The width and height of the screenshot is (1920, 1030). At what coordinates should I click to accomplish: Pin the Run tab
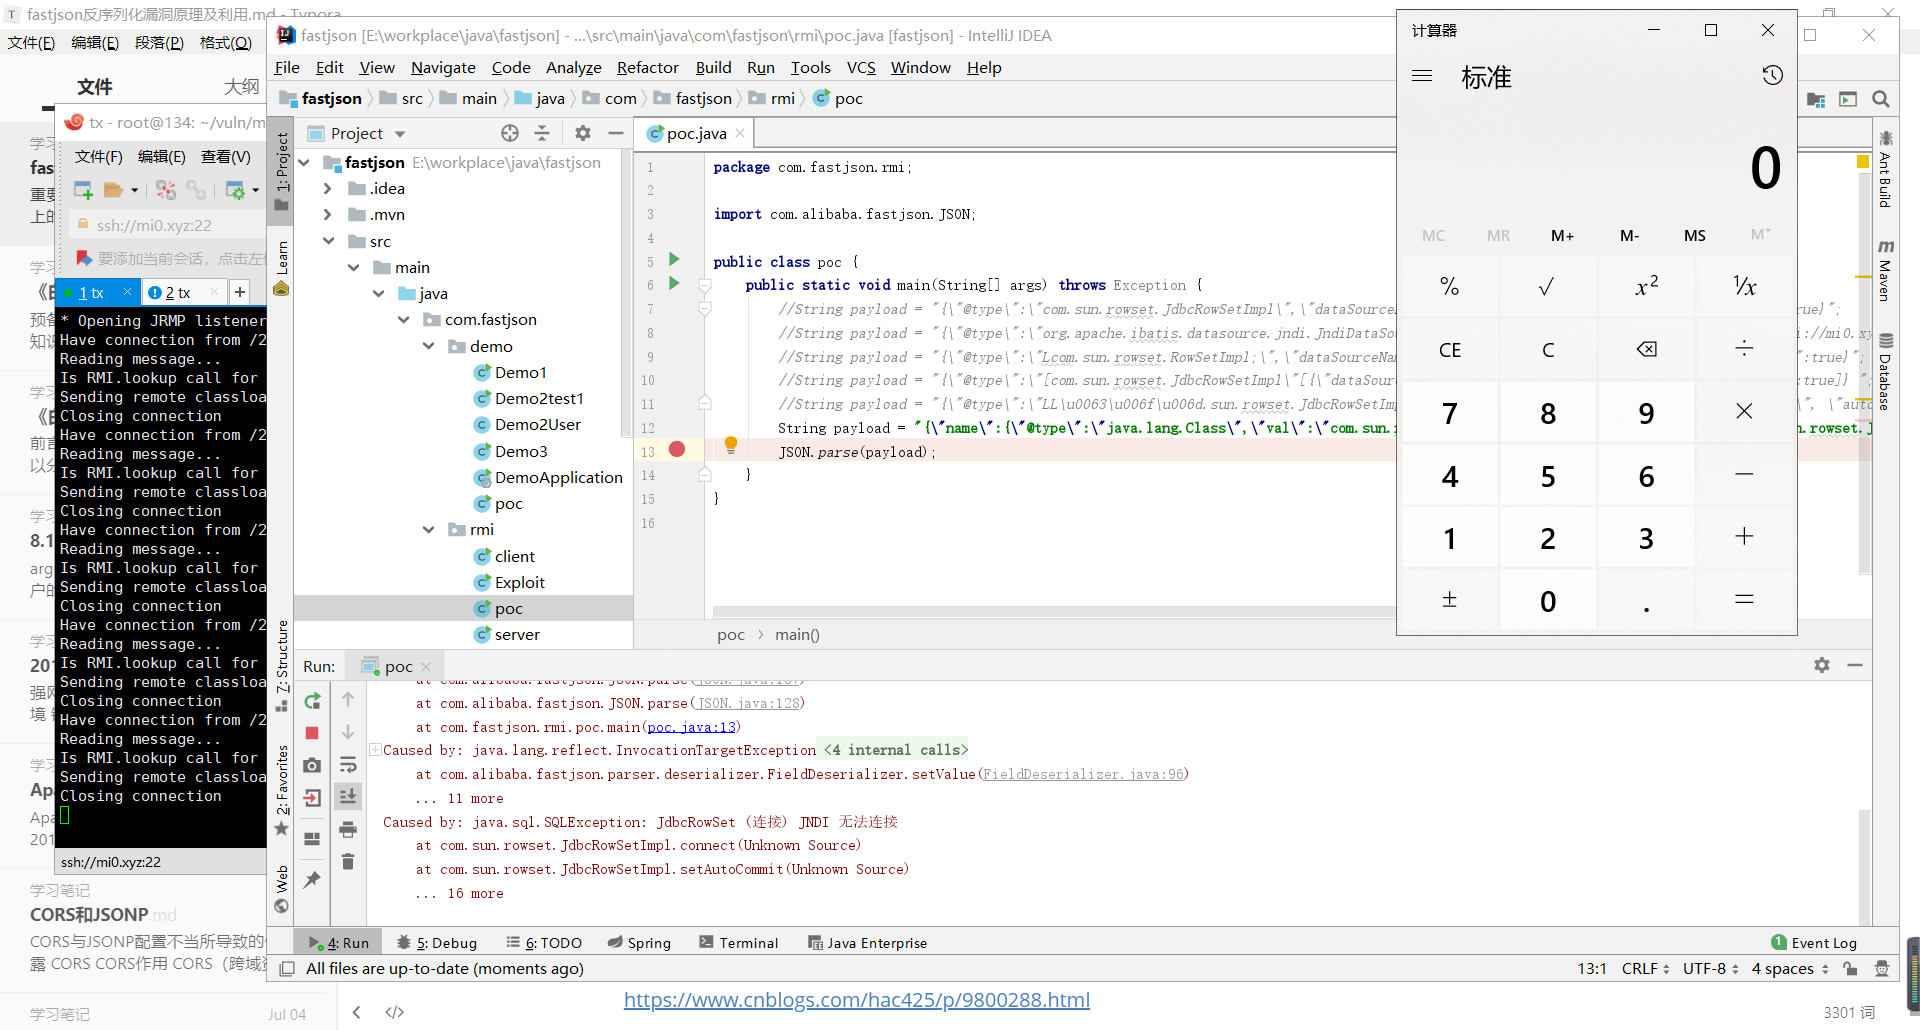point(312,879)
